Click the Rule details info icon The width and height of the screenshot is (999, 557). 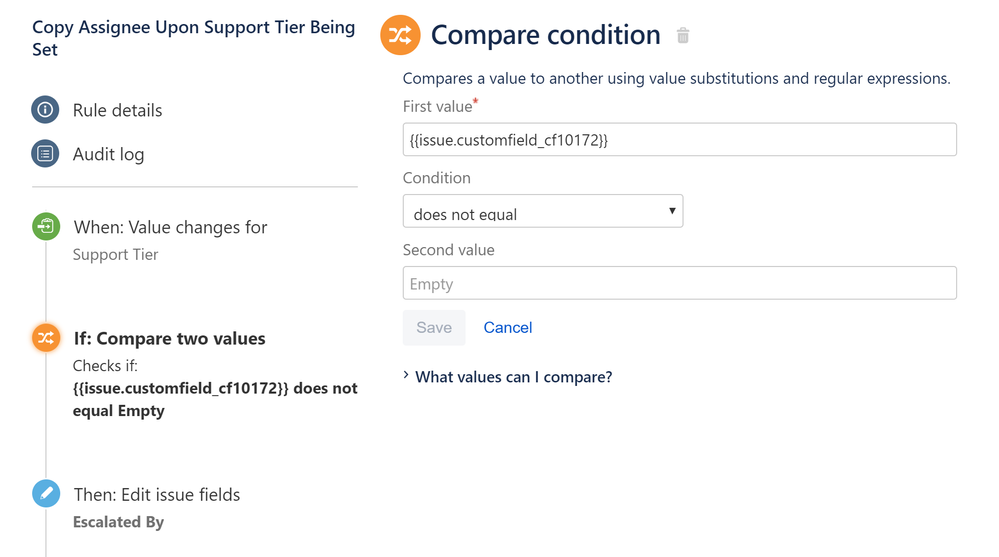(x=45, y=110)
